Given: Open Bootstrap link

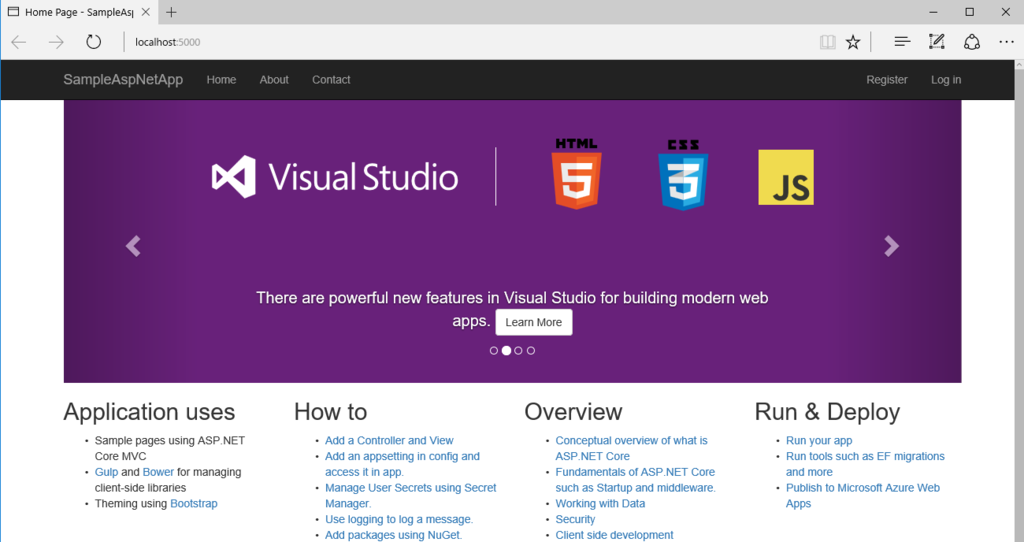Looking at the screenshot, I should point(194,503).
